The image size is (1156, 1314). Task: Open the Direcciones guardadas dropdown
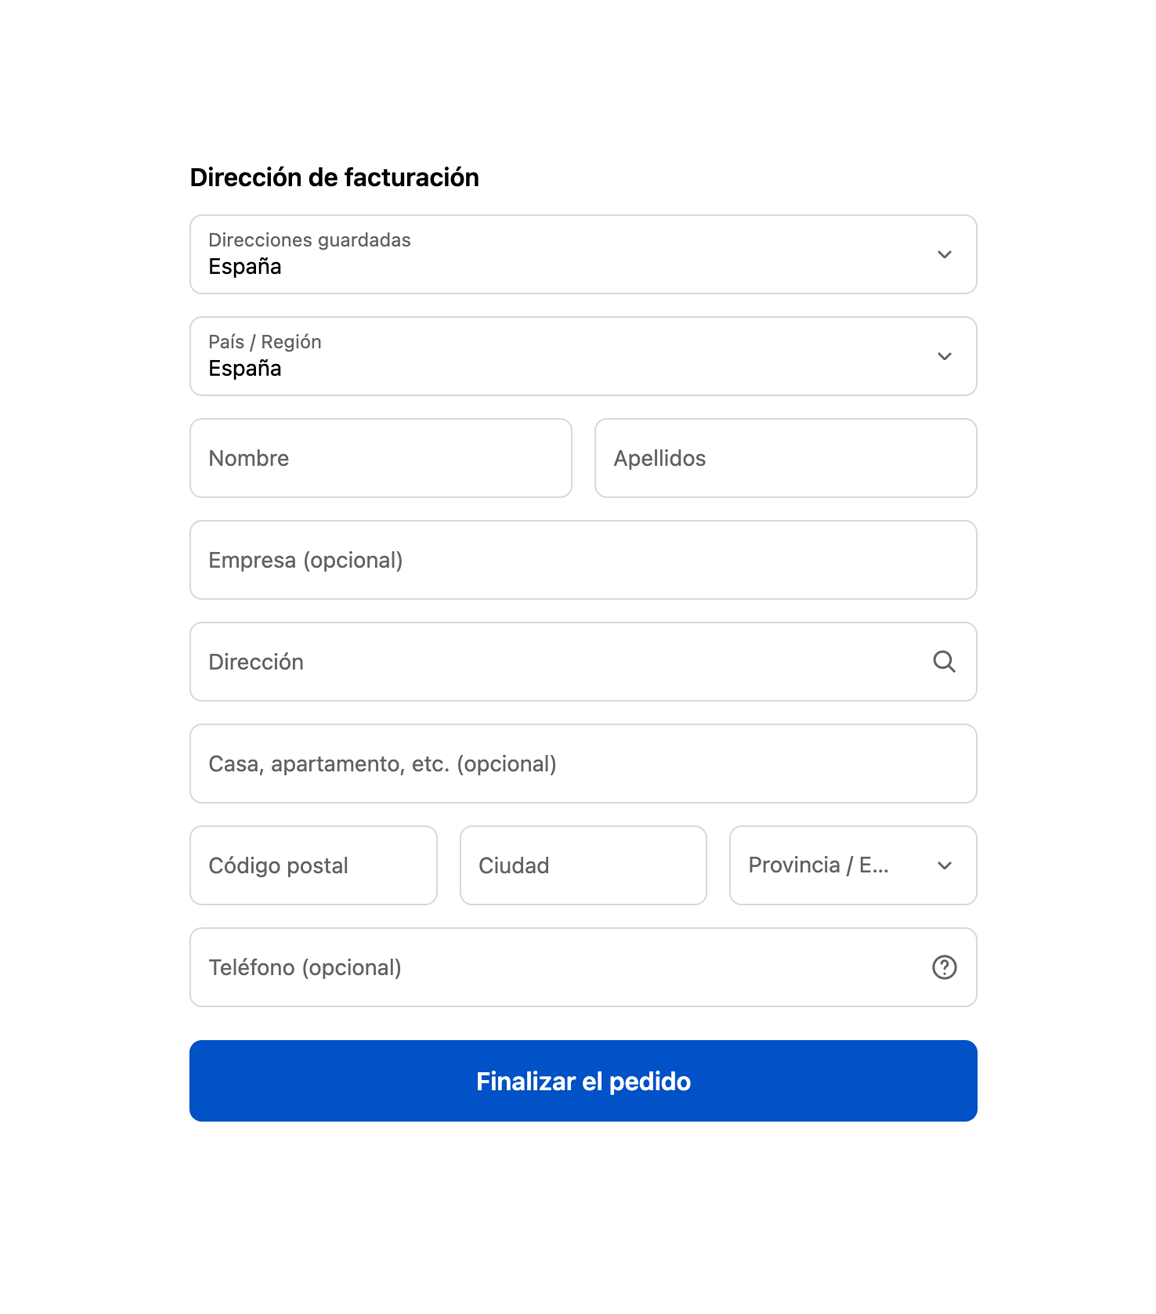(582, 255)
